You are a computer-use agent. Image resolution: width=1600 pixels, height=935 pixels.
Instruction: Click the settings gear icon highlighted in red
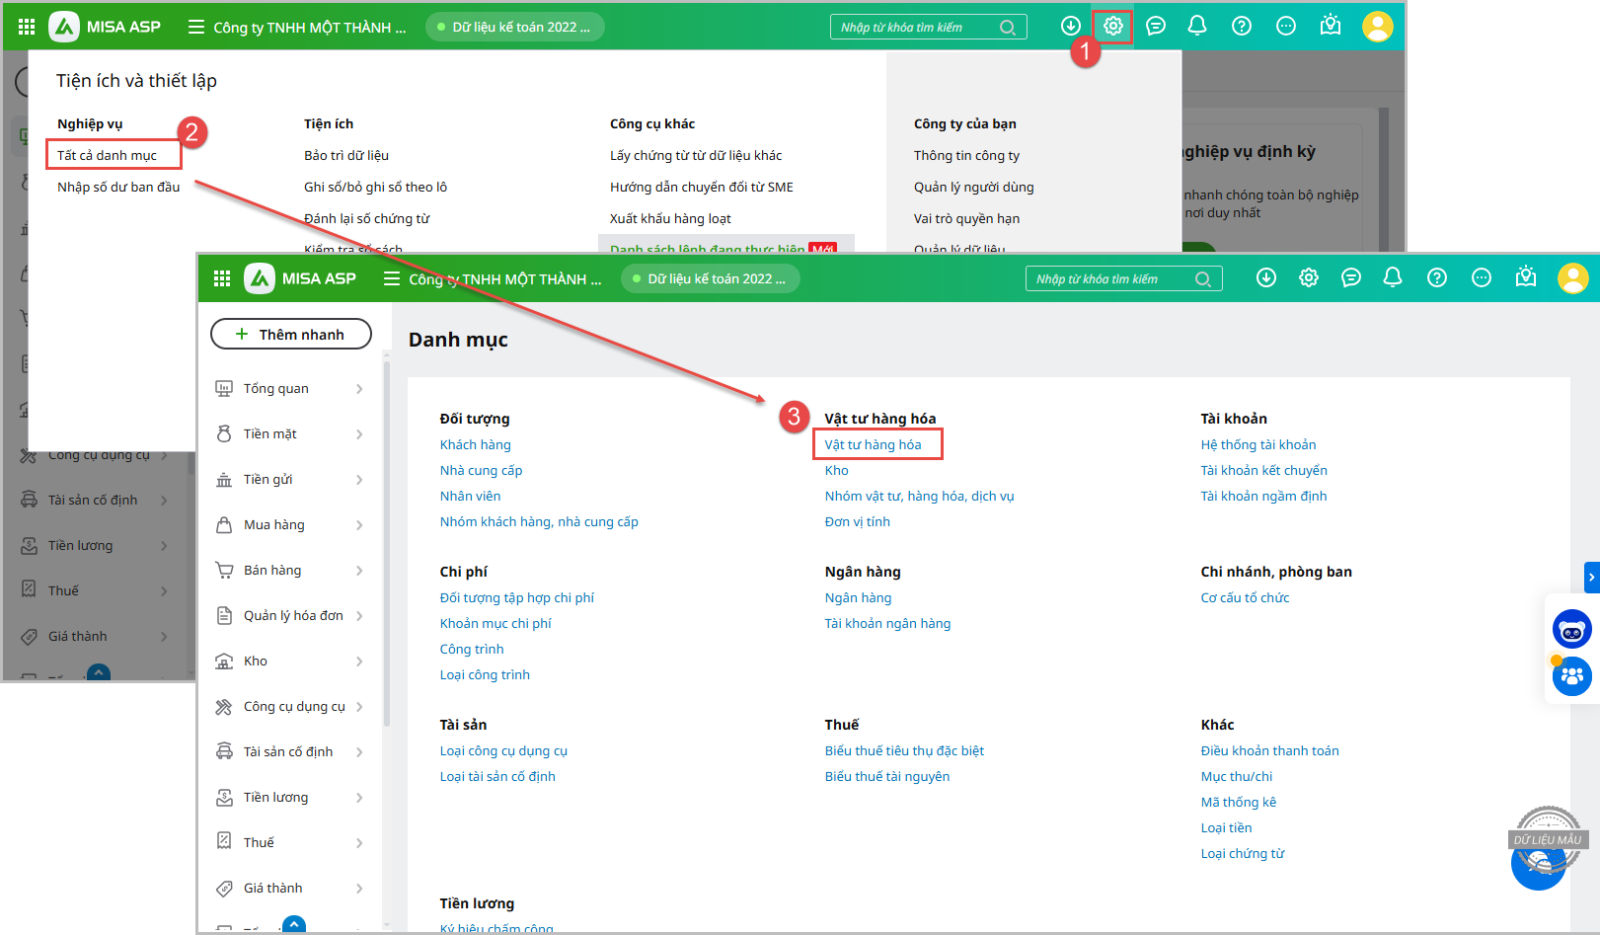(1112, 27)
